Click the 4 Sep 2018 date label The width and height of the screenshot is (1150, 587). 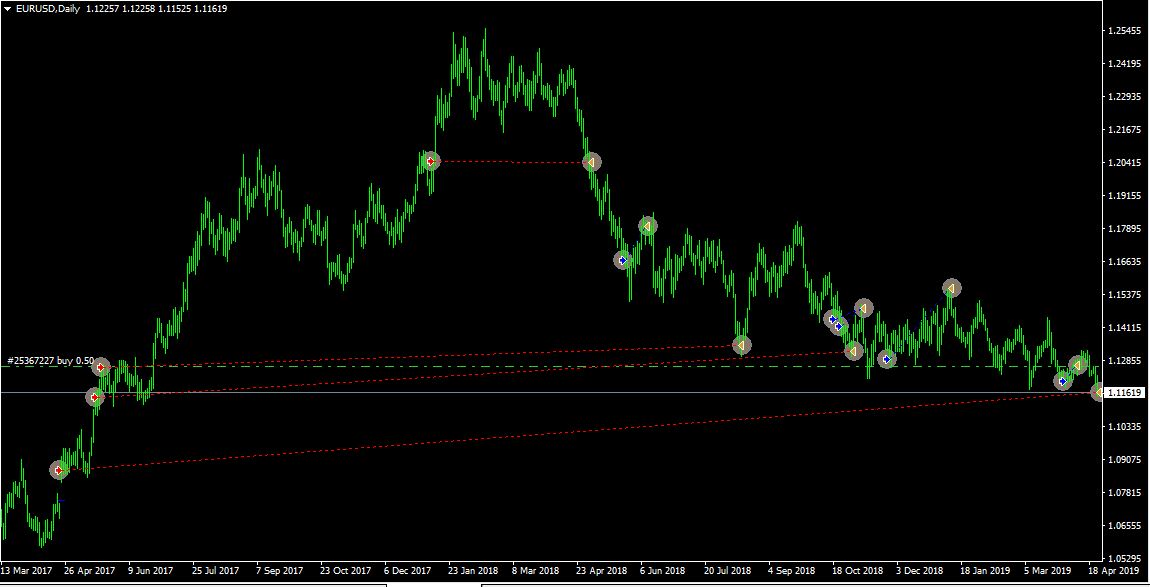point(791,570)
